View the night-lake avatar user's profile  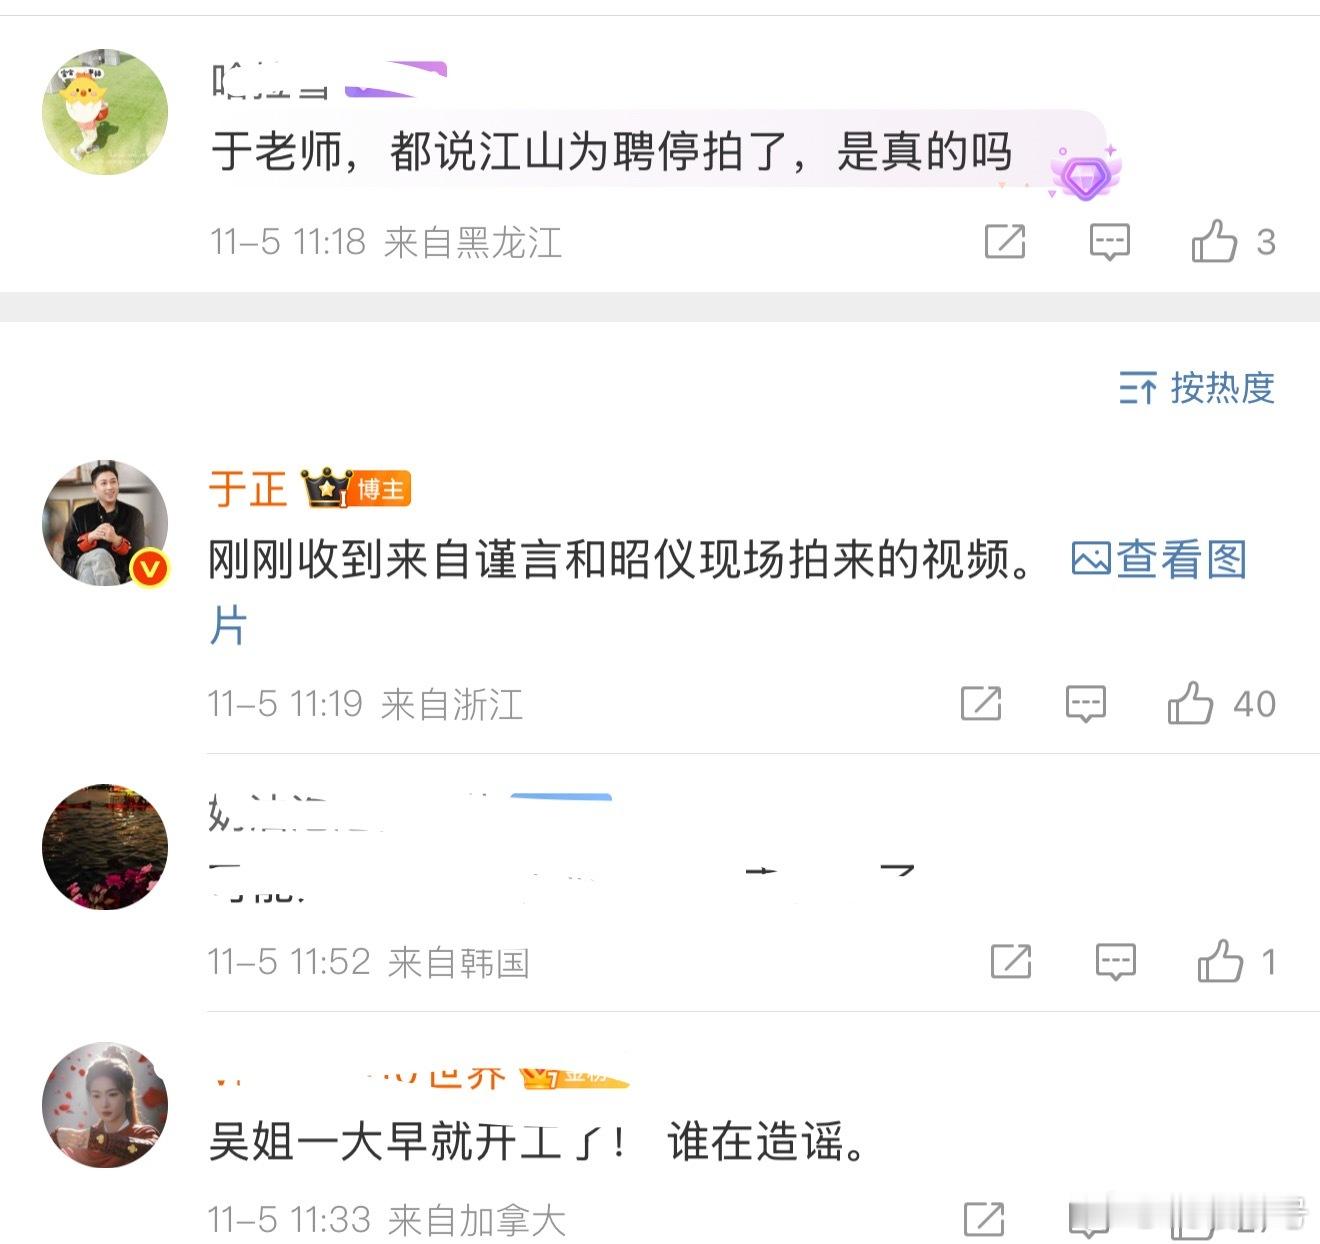(105, 847)
